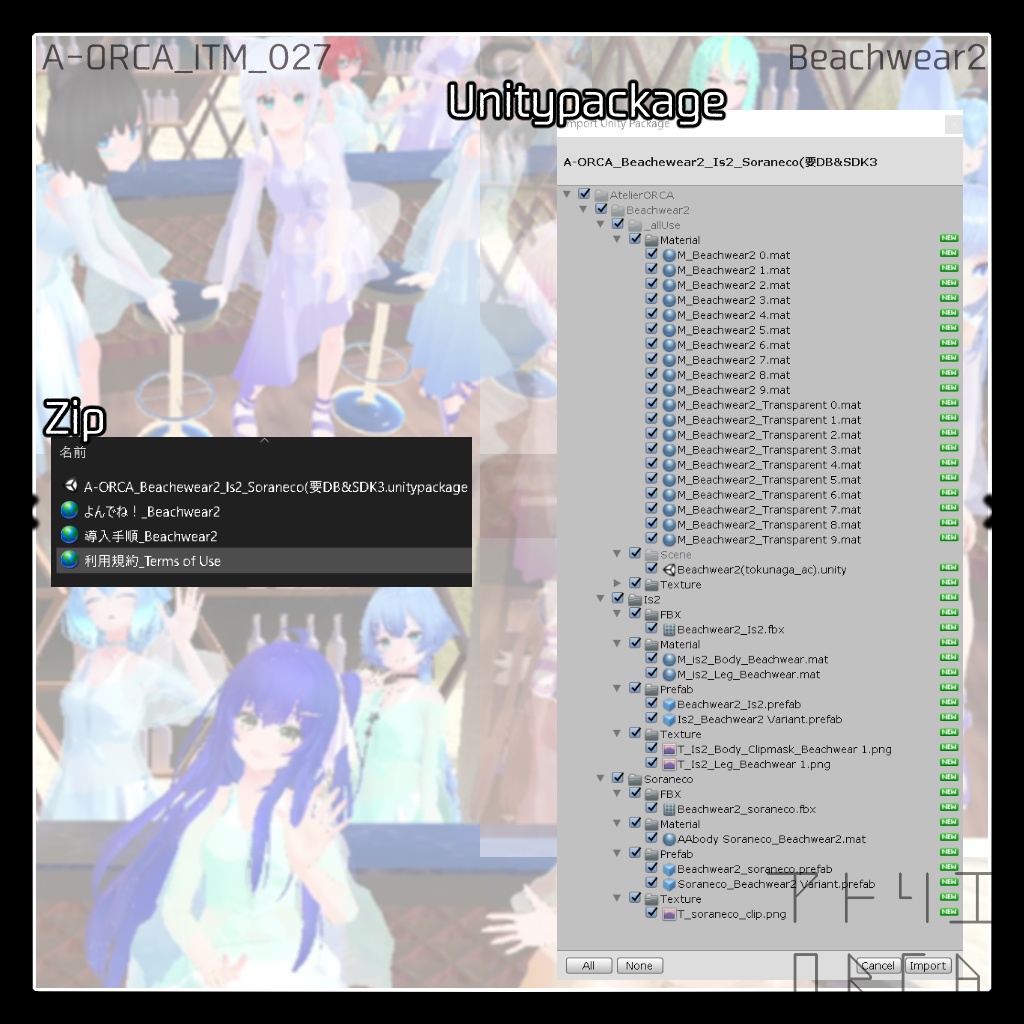Select M_Beachwear2 7.mat row text
Image resolution: width=1024 pixels, height=1024 pixels.
(733, 360)
